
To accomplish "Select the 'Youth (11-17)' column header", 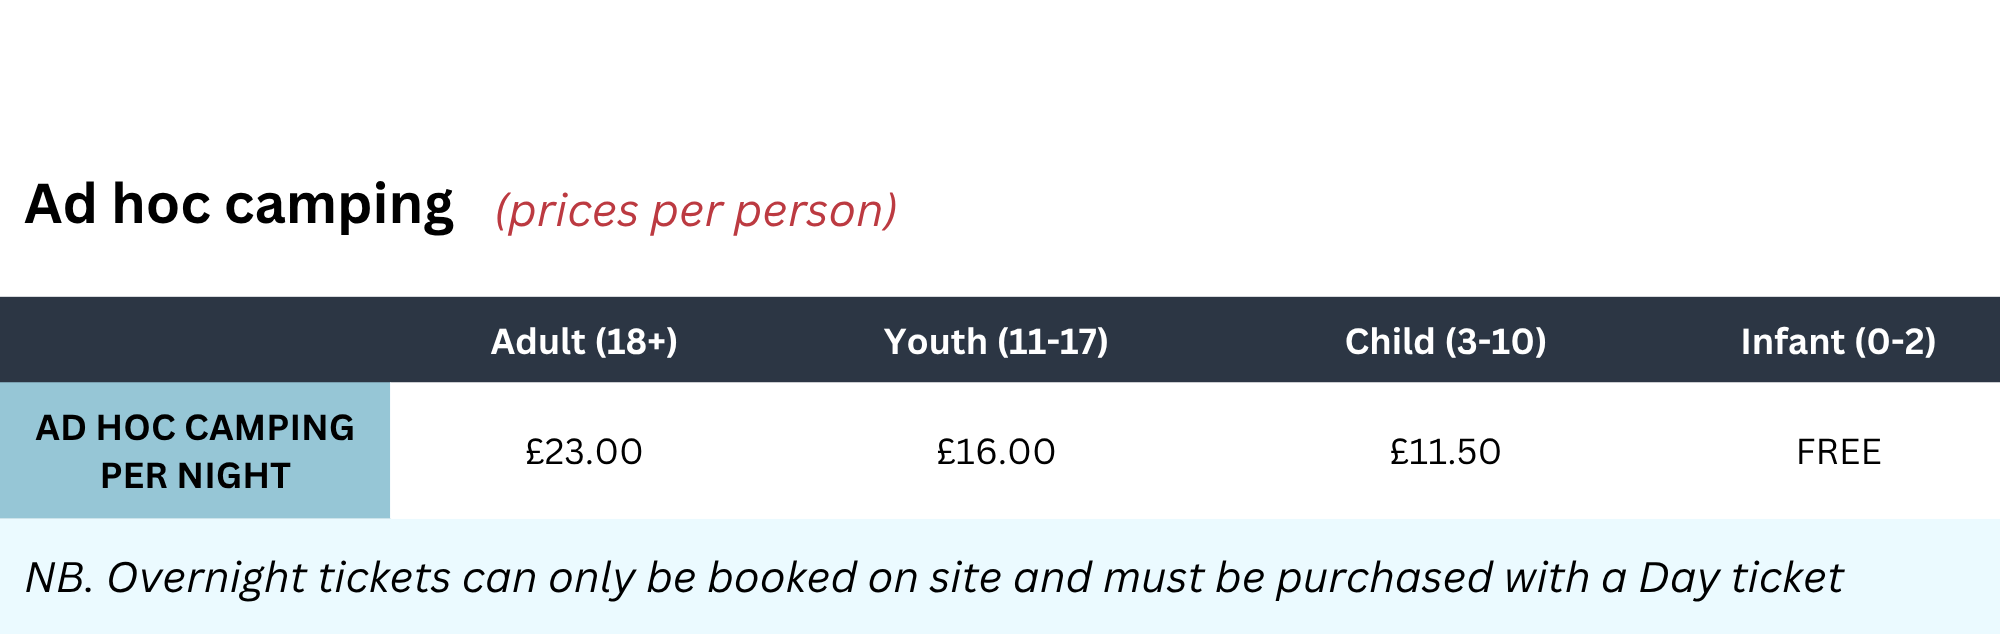I will pyautogui.click(x=996, y=342).
